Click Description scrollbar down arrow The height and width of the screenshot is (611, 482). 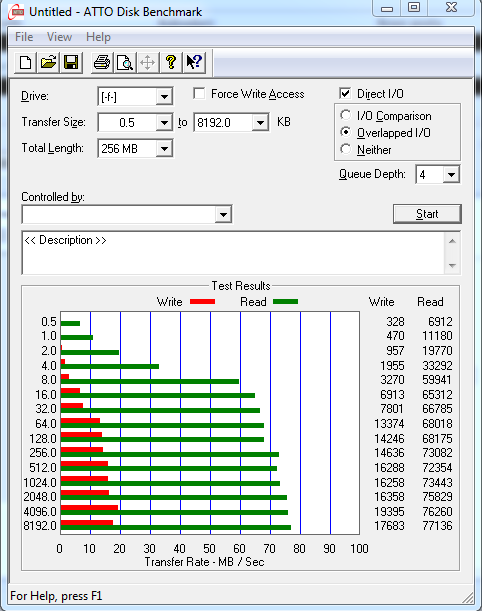coord(452,266)
